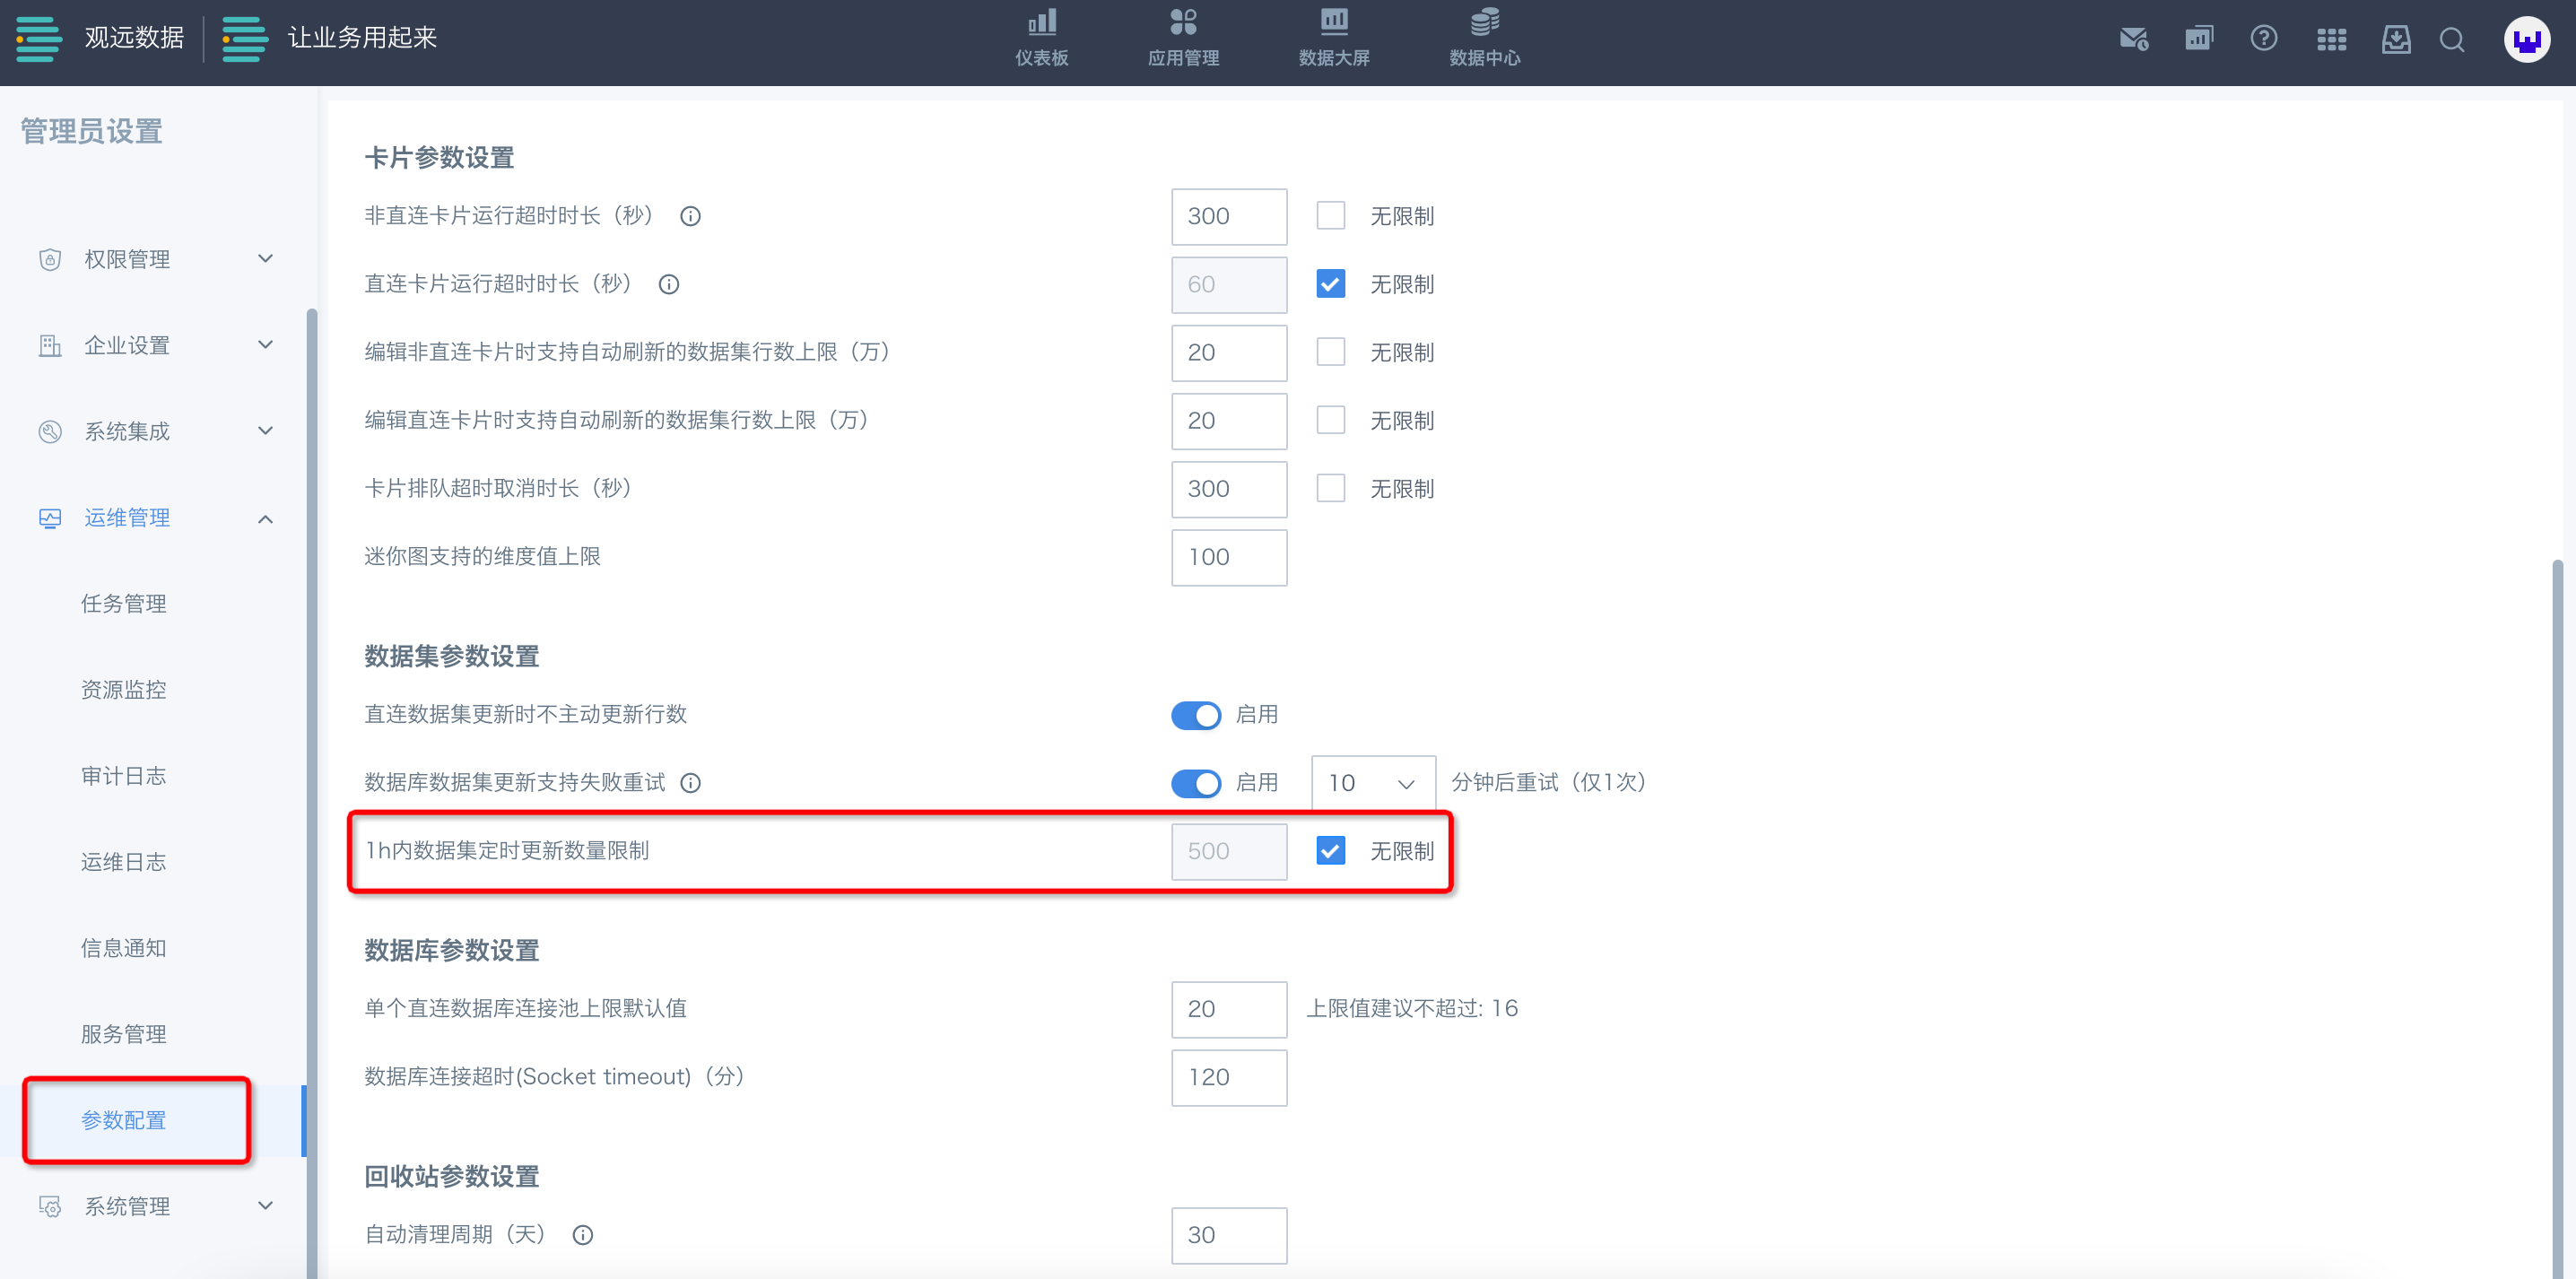Open the 10 minutes retry dropdown
2576x1279 pixels.
click(1372, 783)
